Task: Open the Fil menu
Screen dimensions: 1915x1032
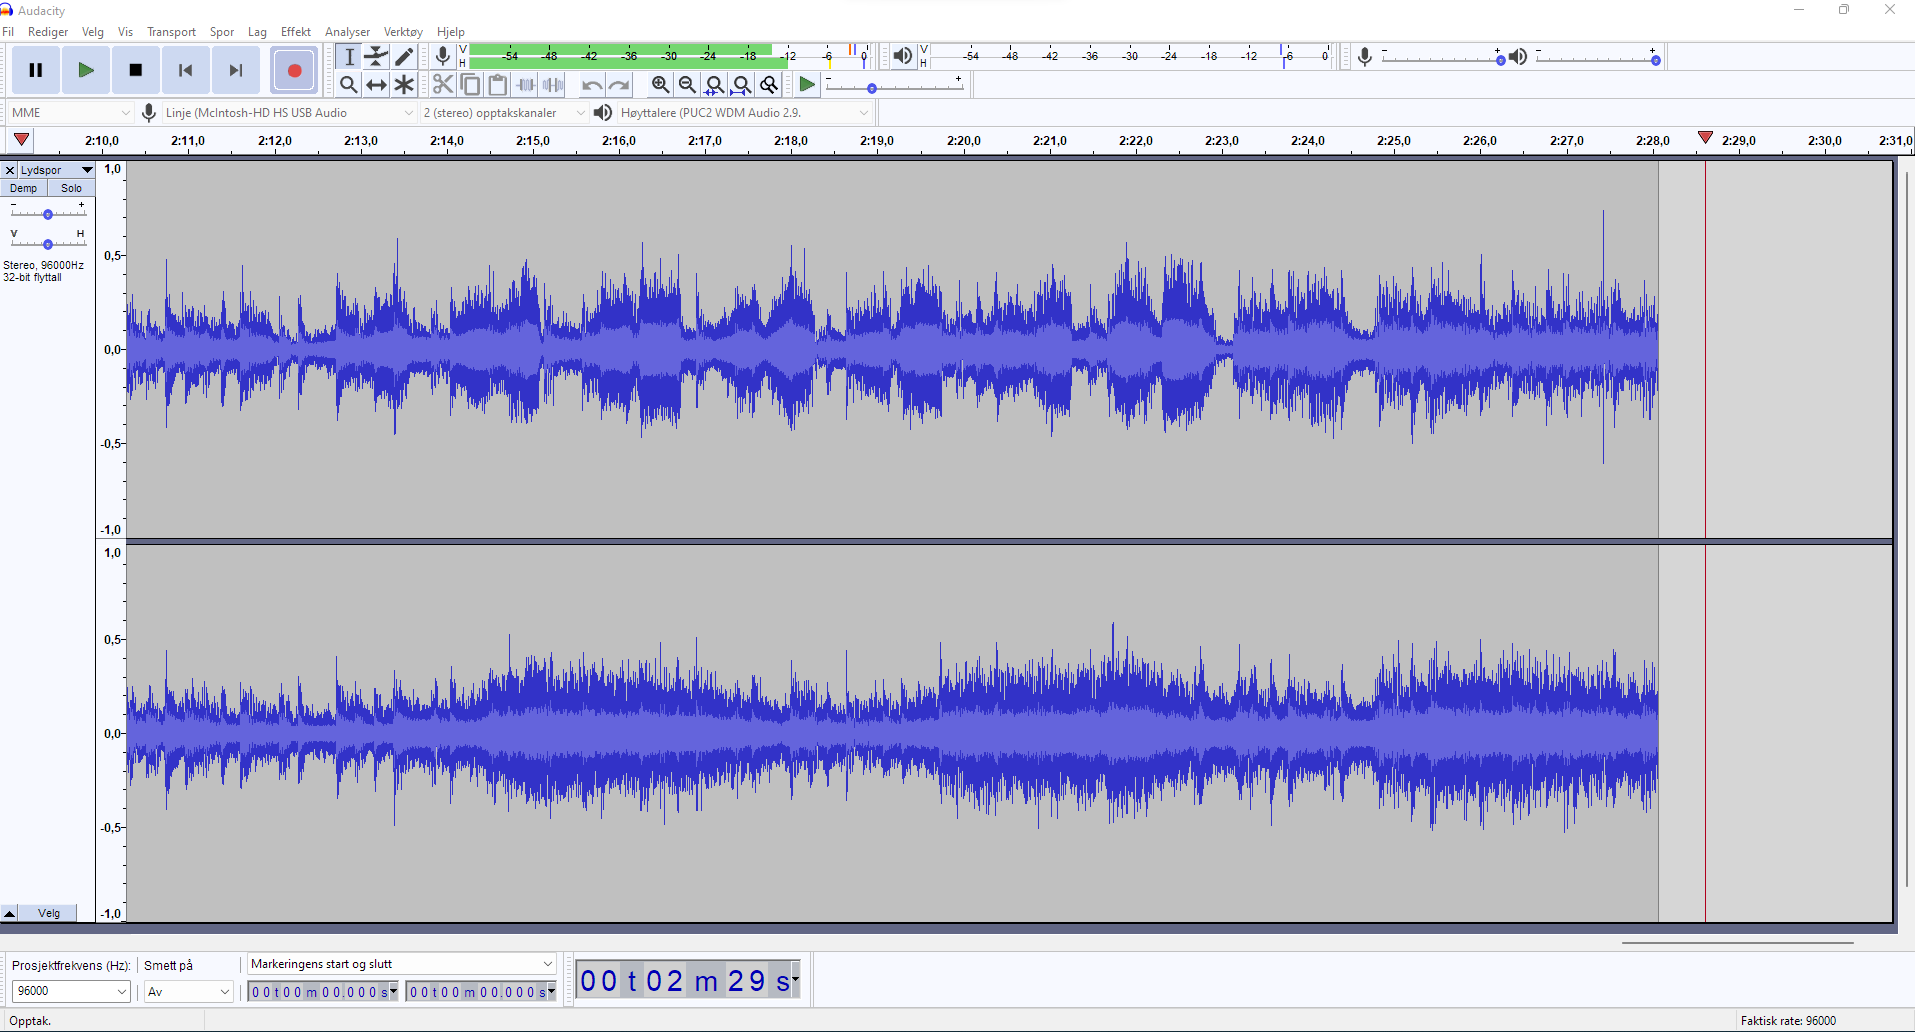Action: click(x=8, y=32)
